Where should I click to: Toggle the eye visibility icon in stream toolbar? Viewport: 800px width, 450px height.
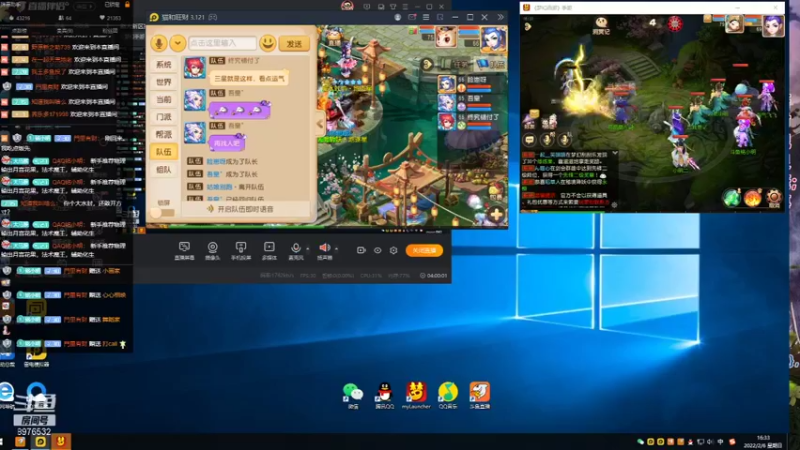(378, 250)
